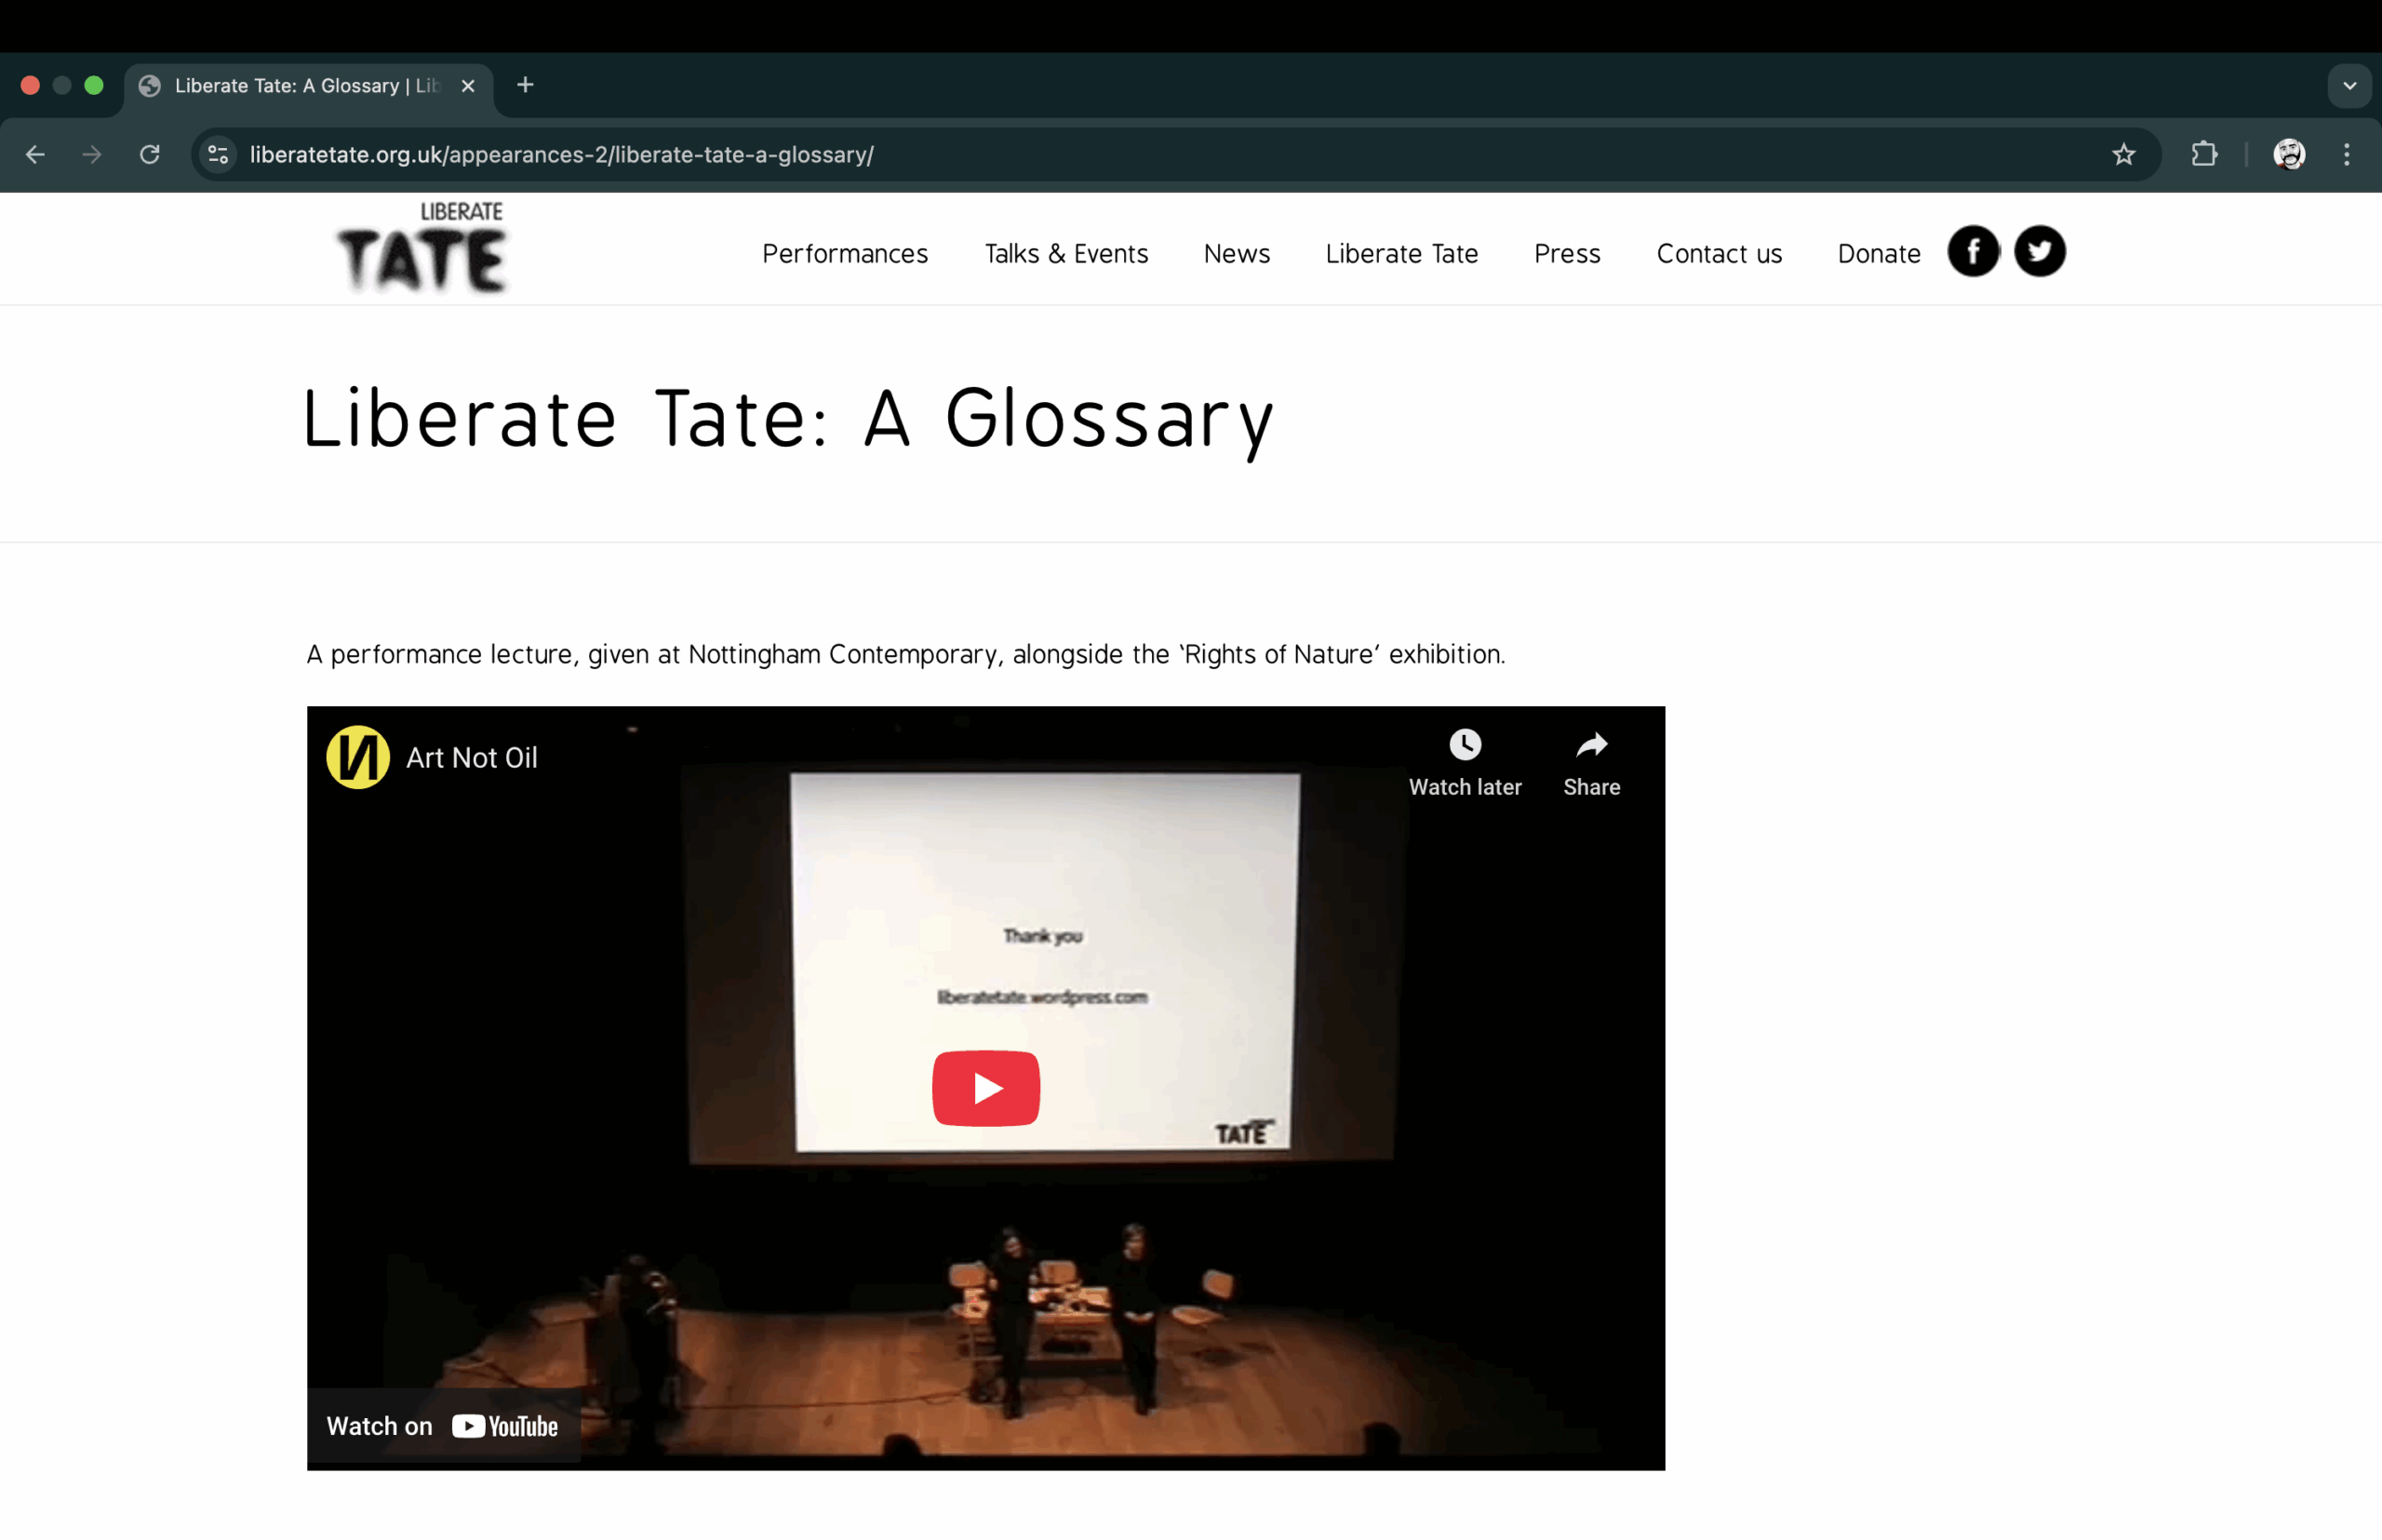2382x1540 pixels.
Task: Click the Share arrow icon on video
Action: (x=1591, y=745)
